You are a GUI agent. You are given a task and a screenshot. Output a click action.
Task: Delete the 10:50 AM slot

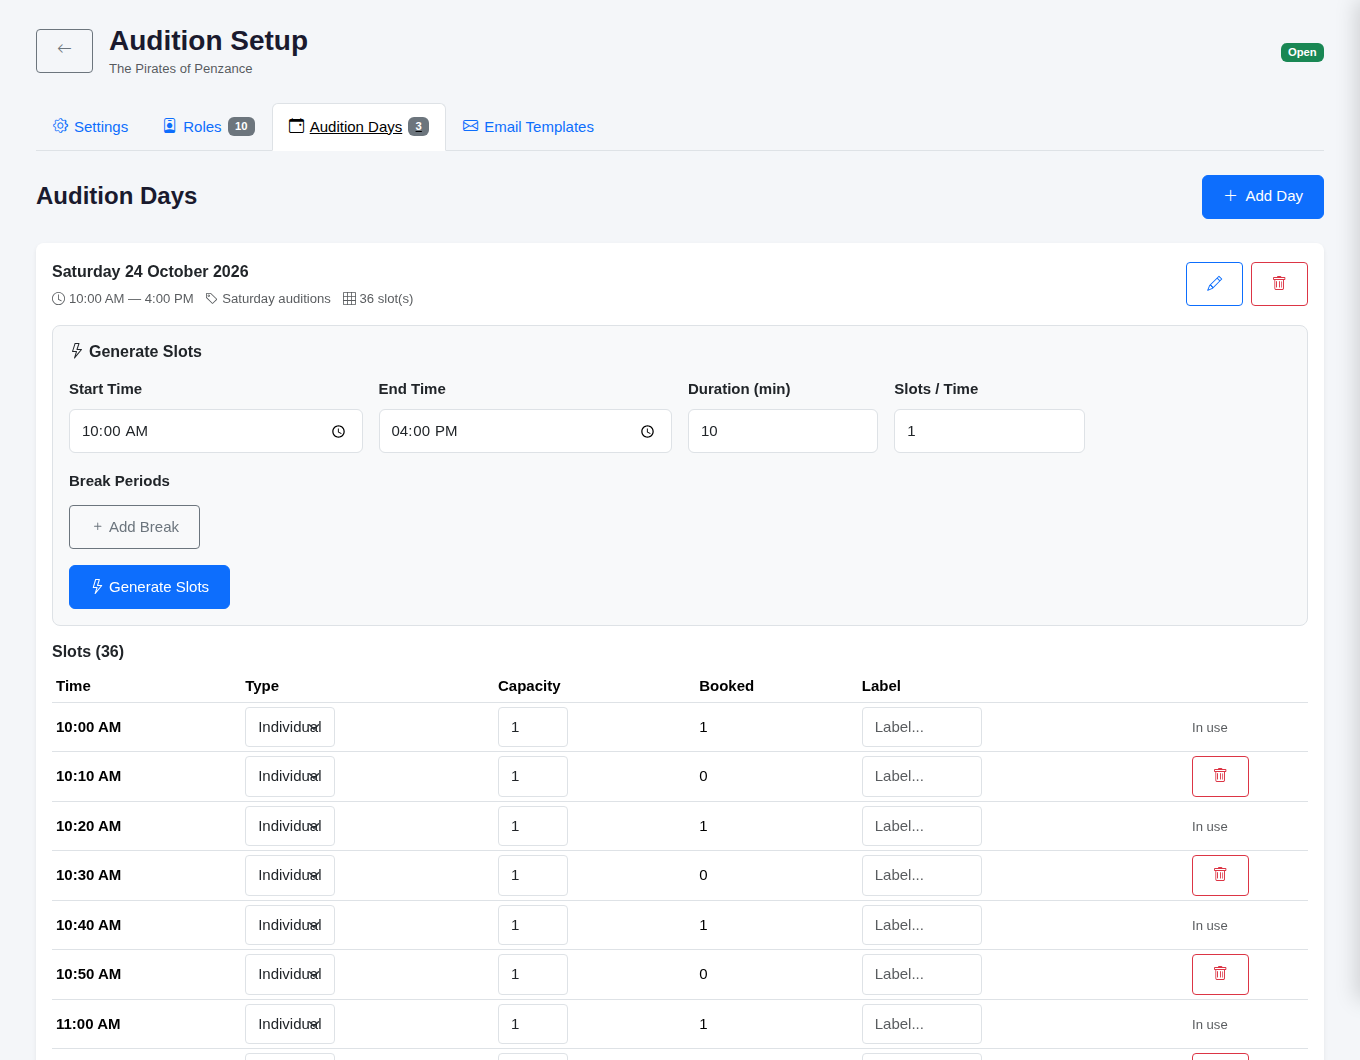click(1220, 974)
